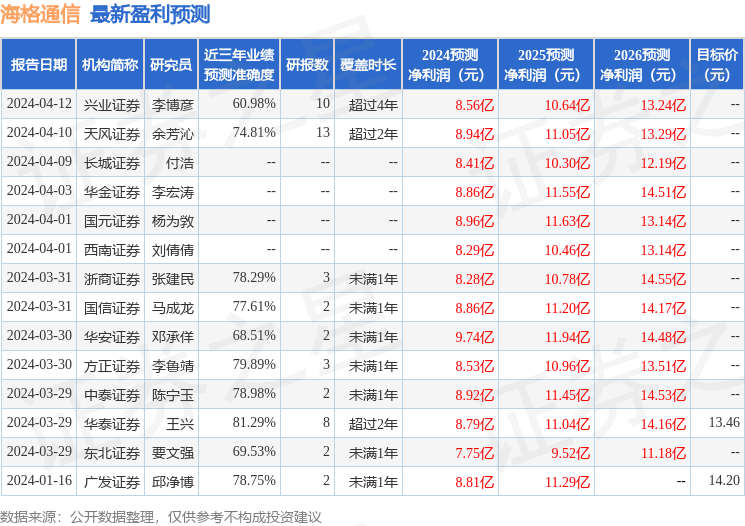Click researcher name 邱净博
The height and width of the screenshot is (526, 745).
[x=172, y=482]
